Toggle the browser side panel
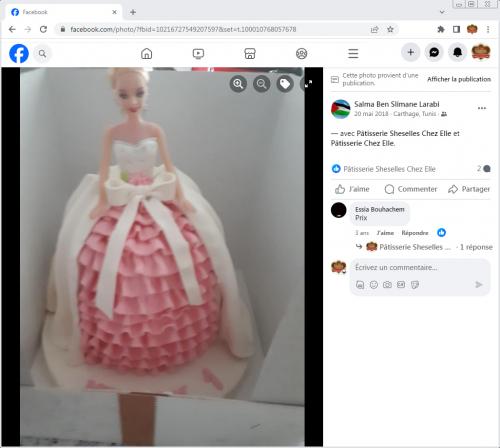This screenshot has width=500, height=448. coord(456,30)
